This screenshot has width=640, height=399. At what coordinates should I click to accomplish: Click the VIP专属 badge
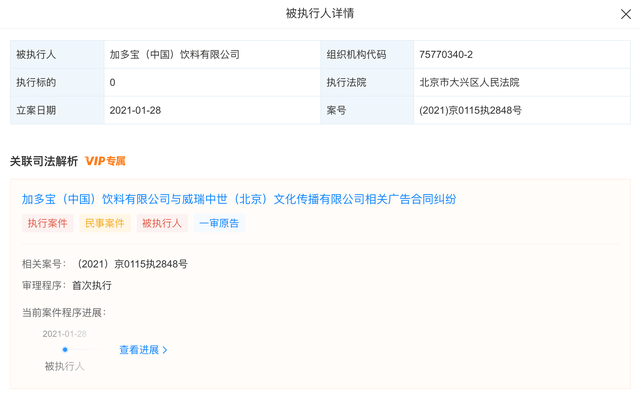105,161
